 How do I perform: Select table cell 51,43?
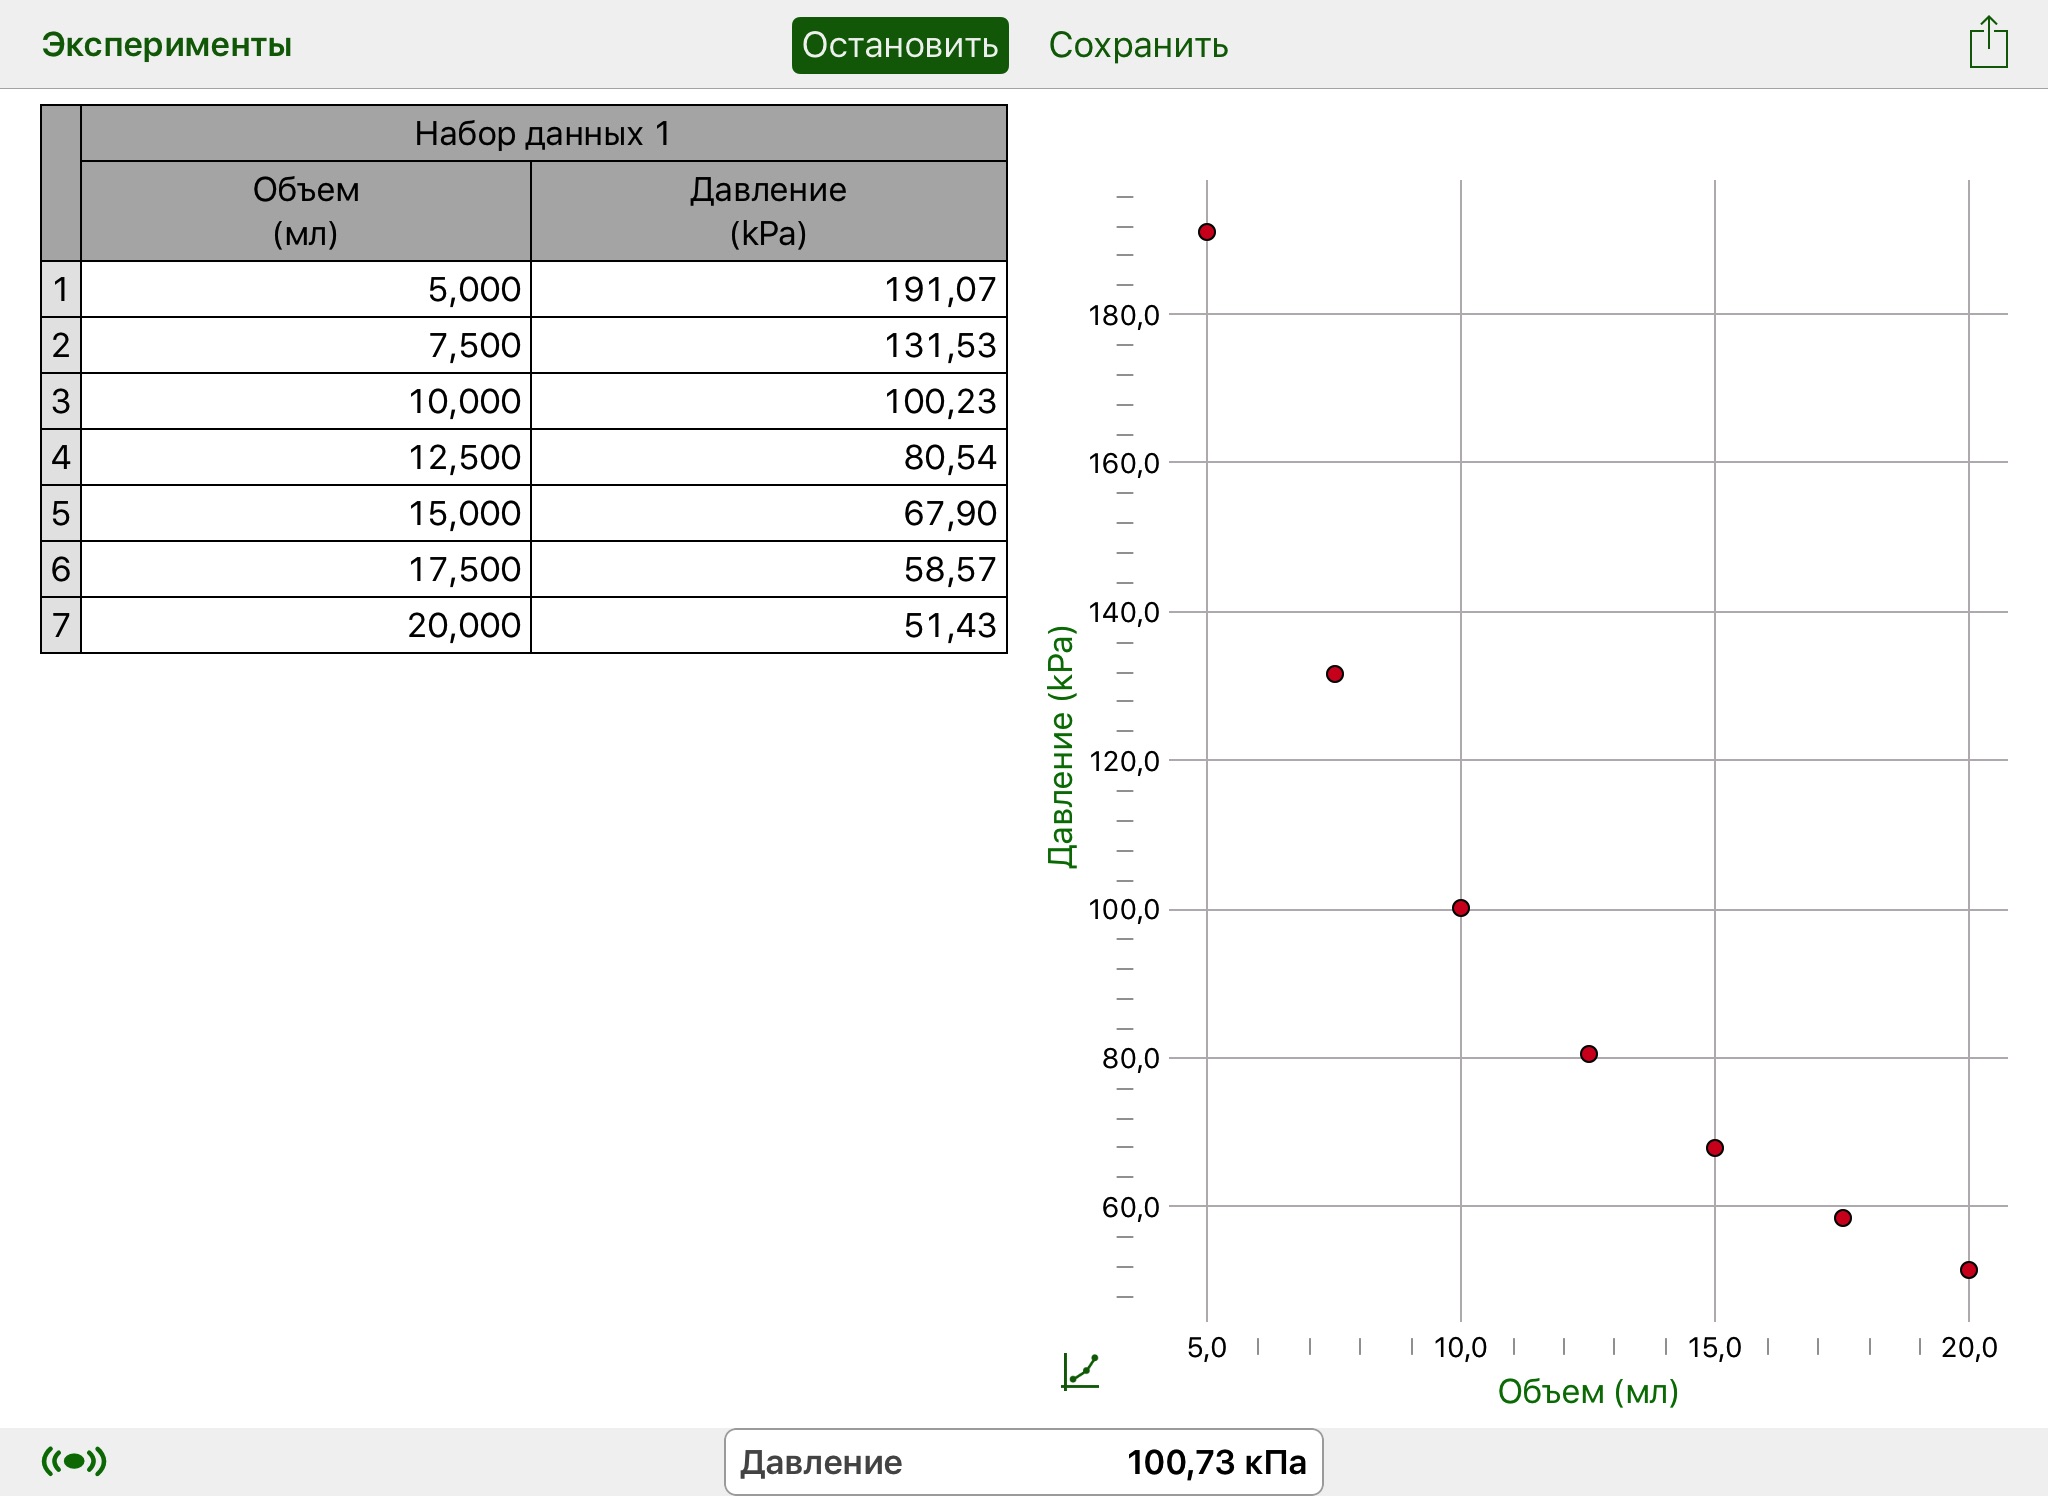[x=768, y=626]
